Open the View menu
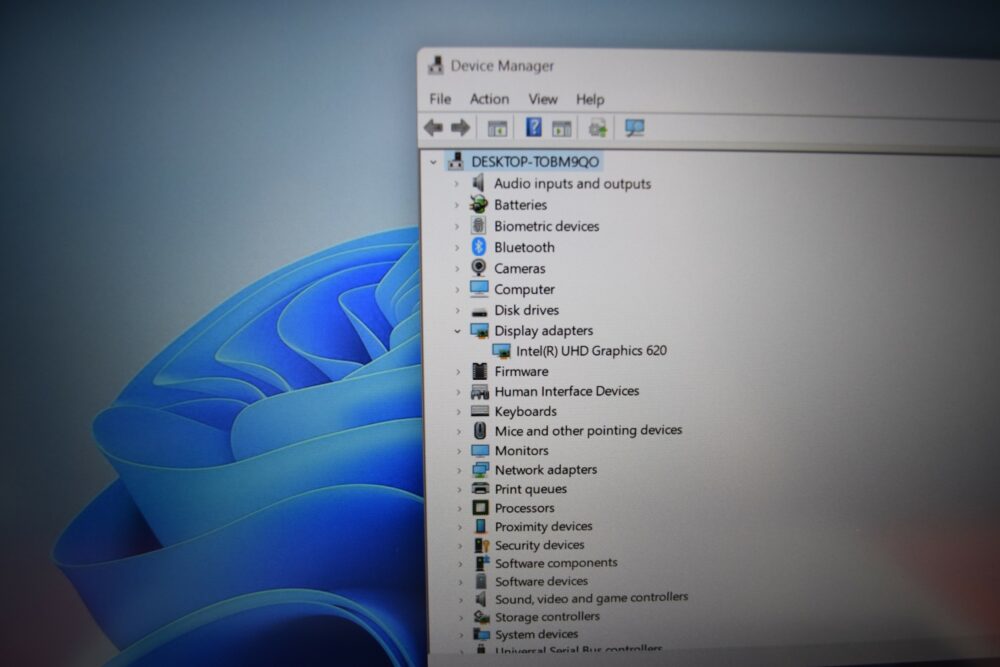Viewport: 1000px width, 667px height. click(543, 99)
